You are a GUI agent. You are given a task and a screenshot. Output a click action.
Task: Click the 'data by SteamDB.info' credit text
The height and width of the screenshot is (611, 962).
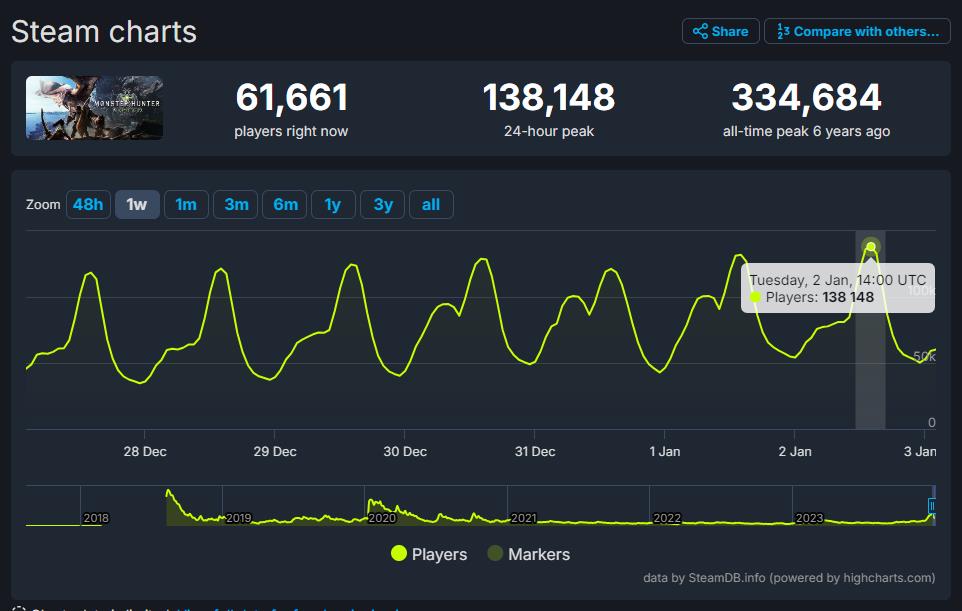pyautogui.click(x=789, y=578)
